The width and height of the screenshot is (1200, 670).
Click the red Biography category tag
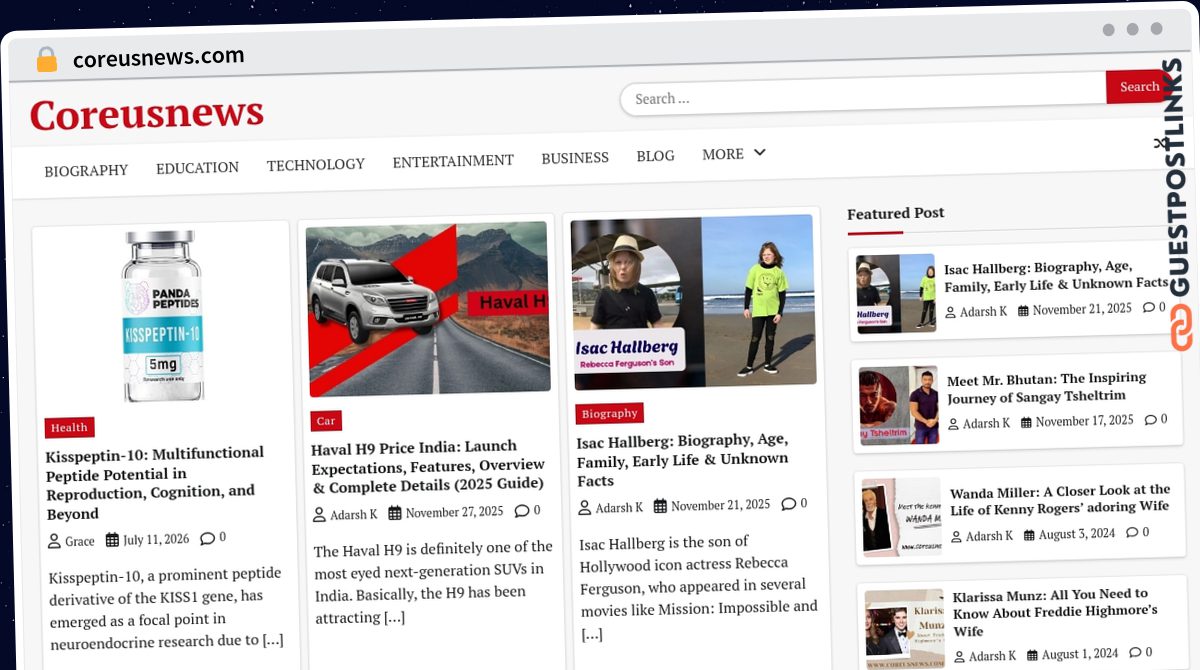(x=610, y=413)
